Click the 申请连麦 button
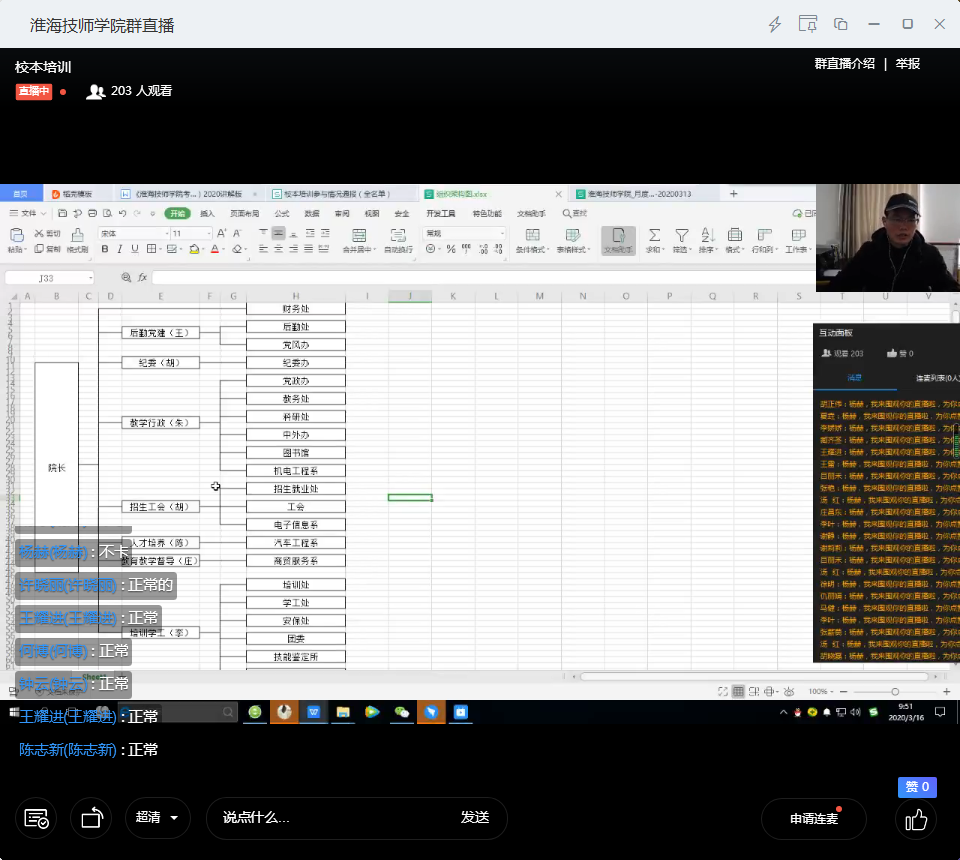This screenshot has height=860, width=960. click(x=813, y=819)
